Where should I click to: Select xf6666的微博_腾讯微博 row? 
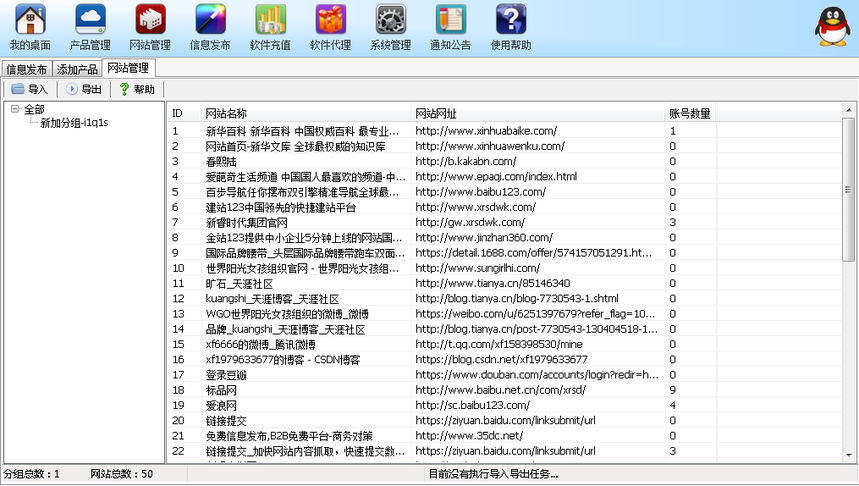(505, 344)
